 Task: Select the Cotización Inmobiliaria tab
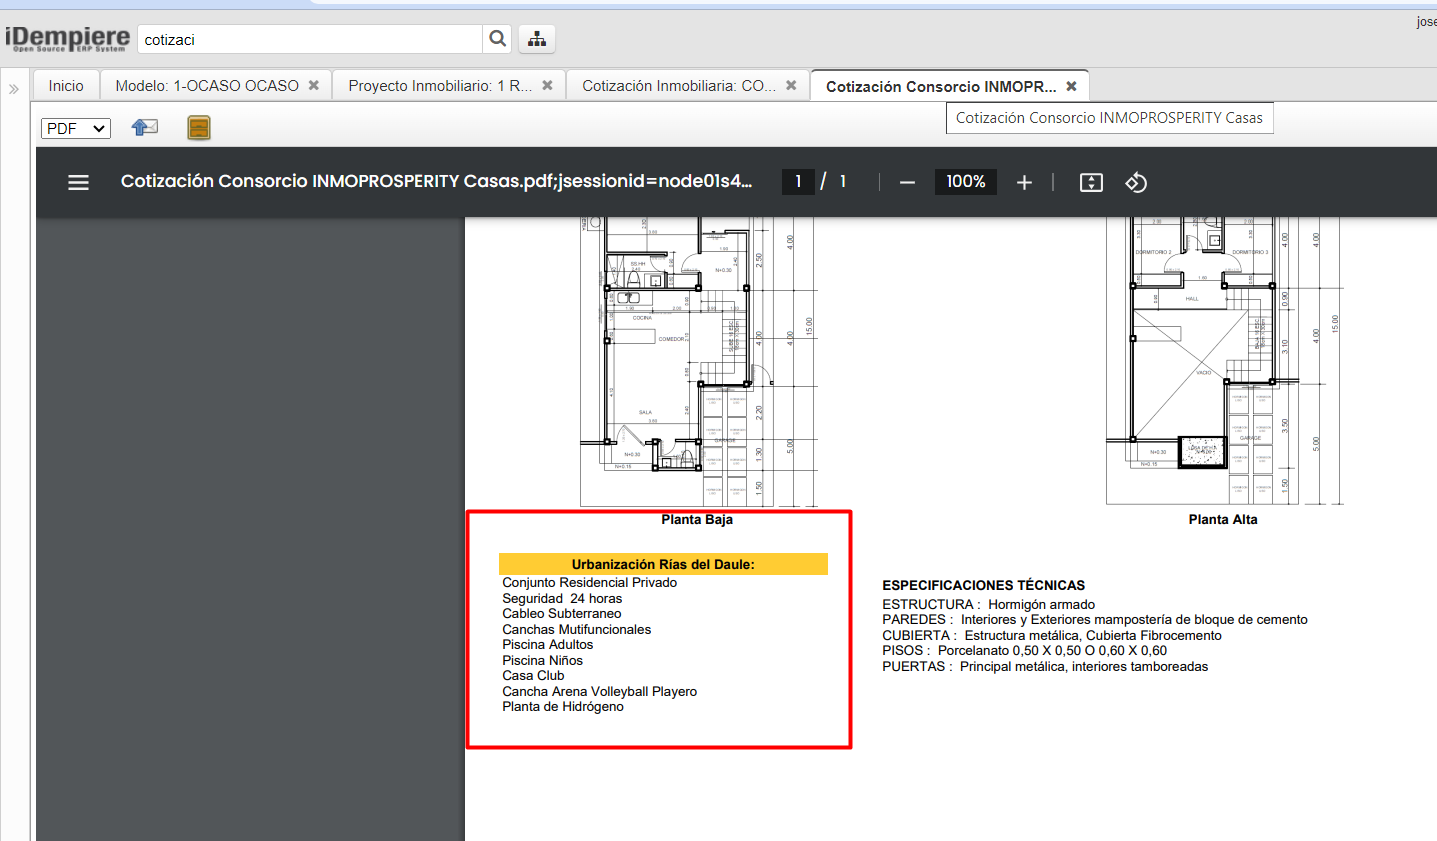(678, 86)
